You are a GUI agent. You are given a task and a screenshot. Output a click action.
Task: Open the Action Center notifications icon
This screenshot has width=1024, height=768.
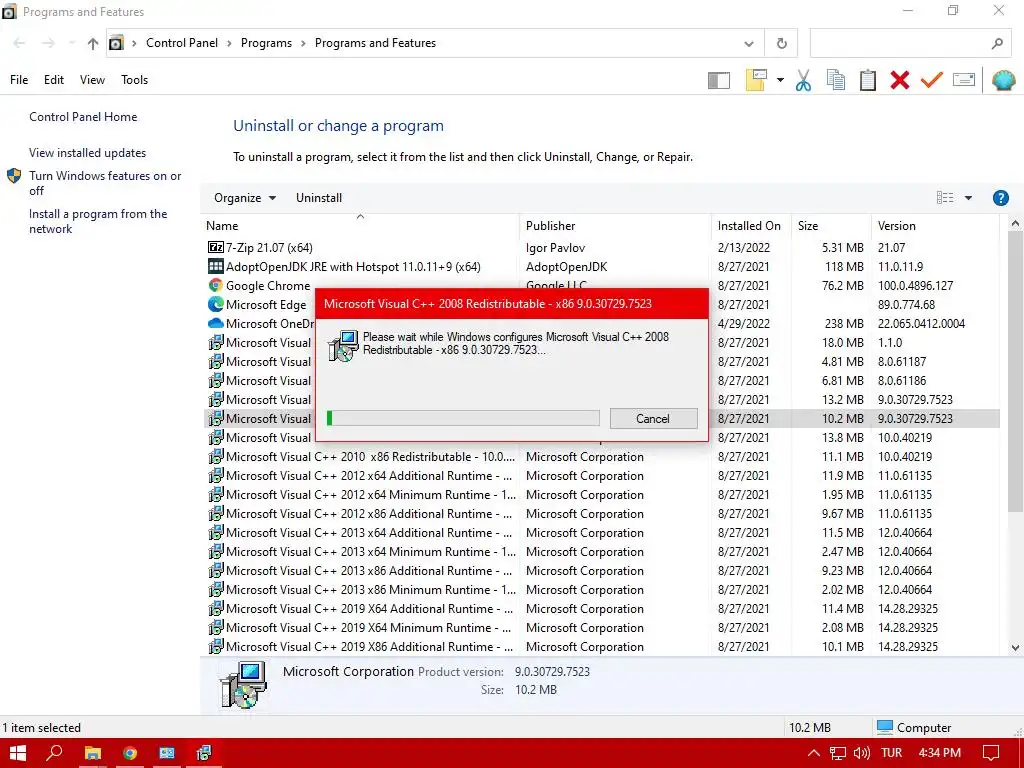click(x=991, y=753)
